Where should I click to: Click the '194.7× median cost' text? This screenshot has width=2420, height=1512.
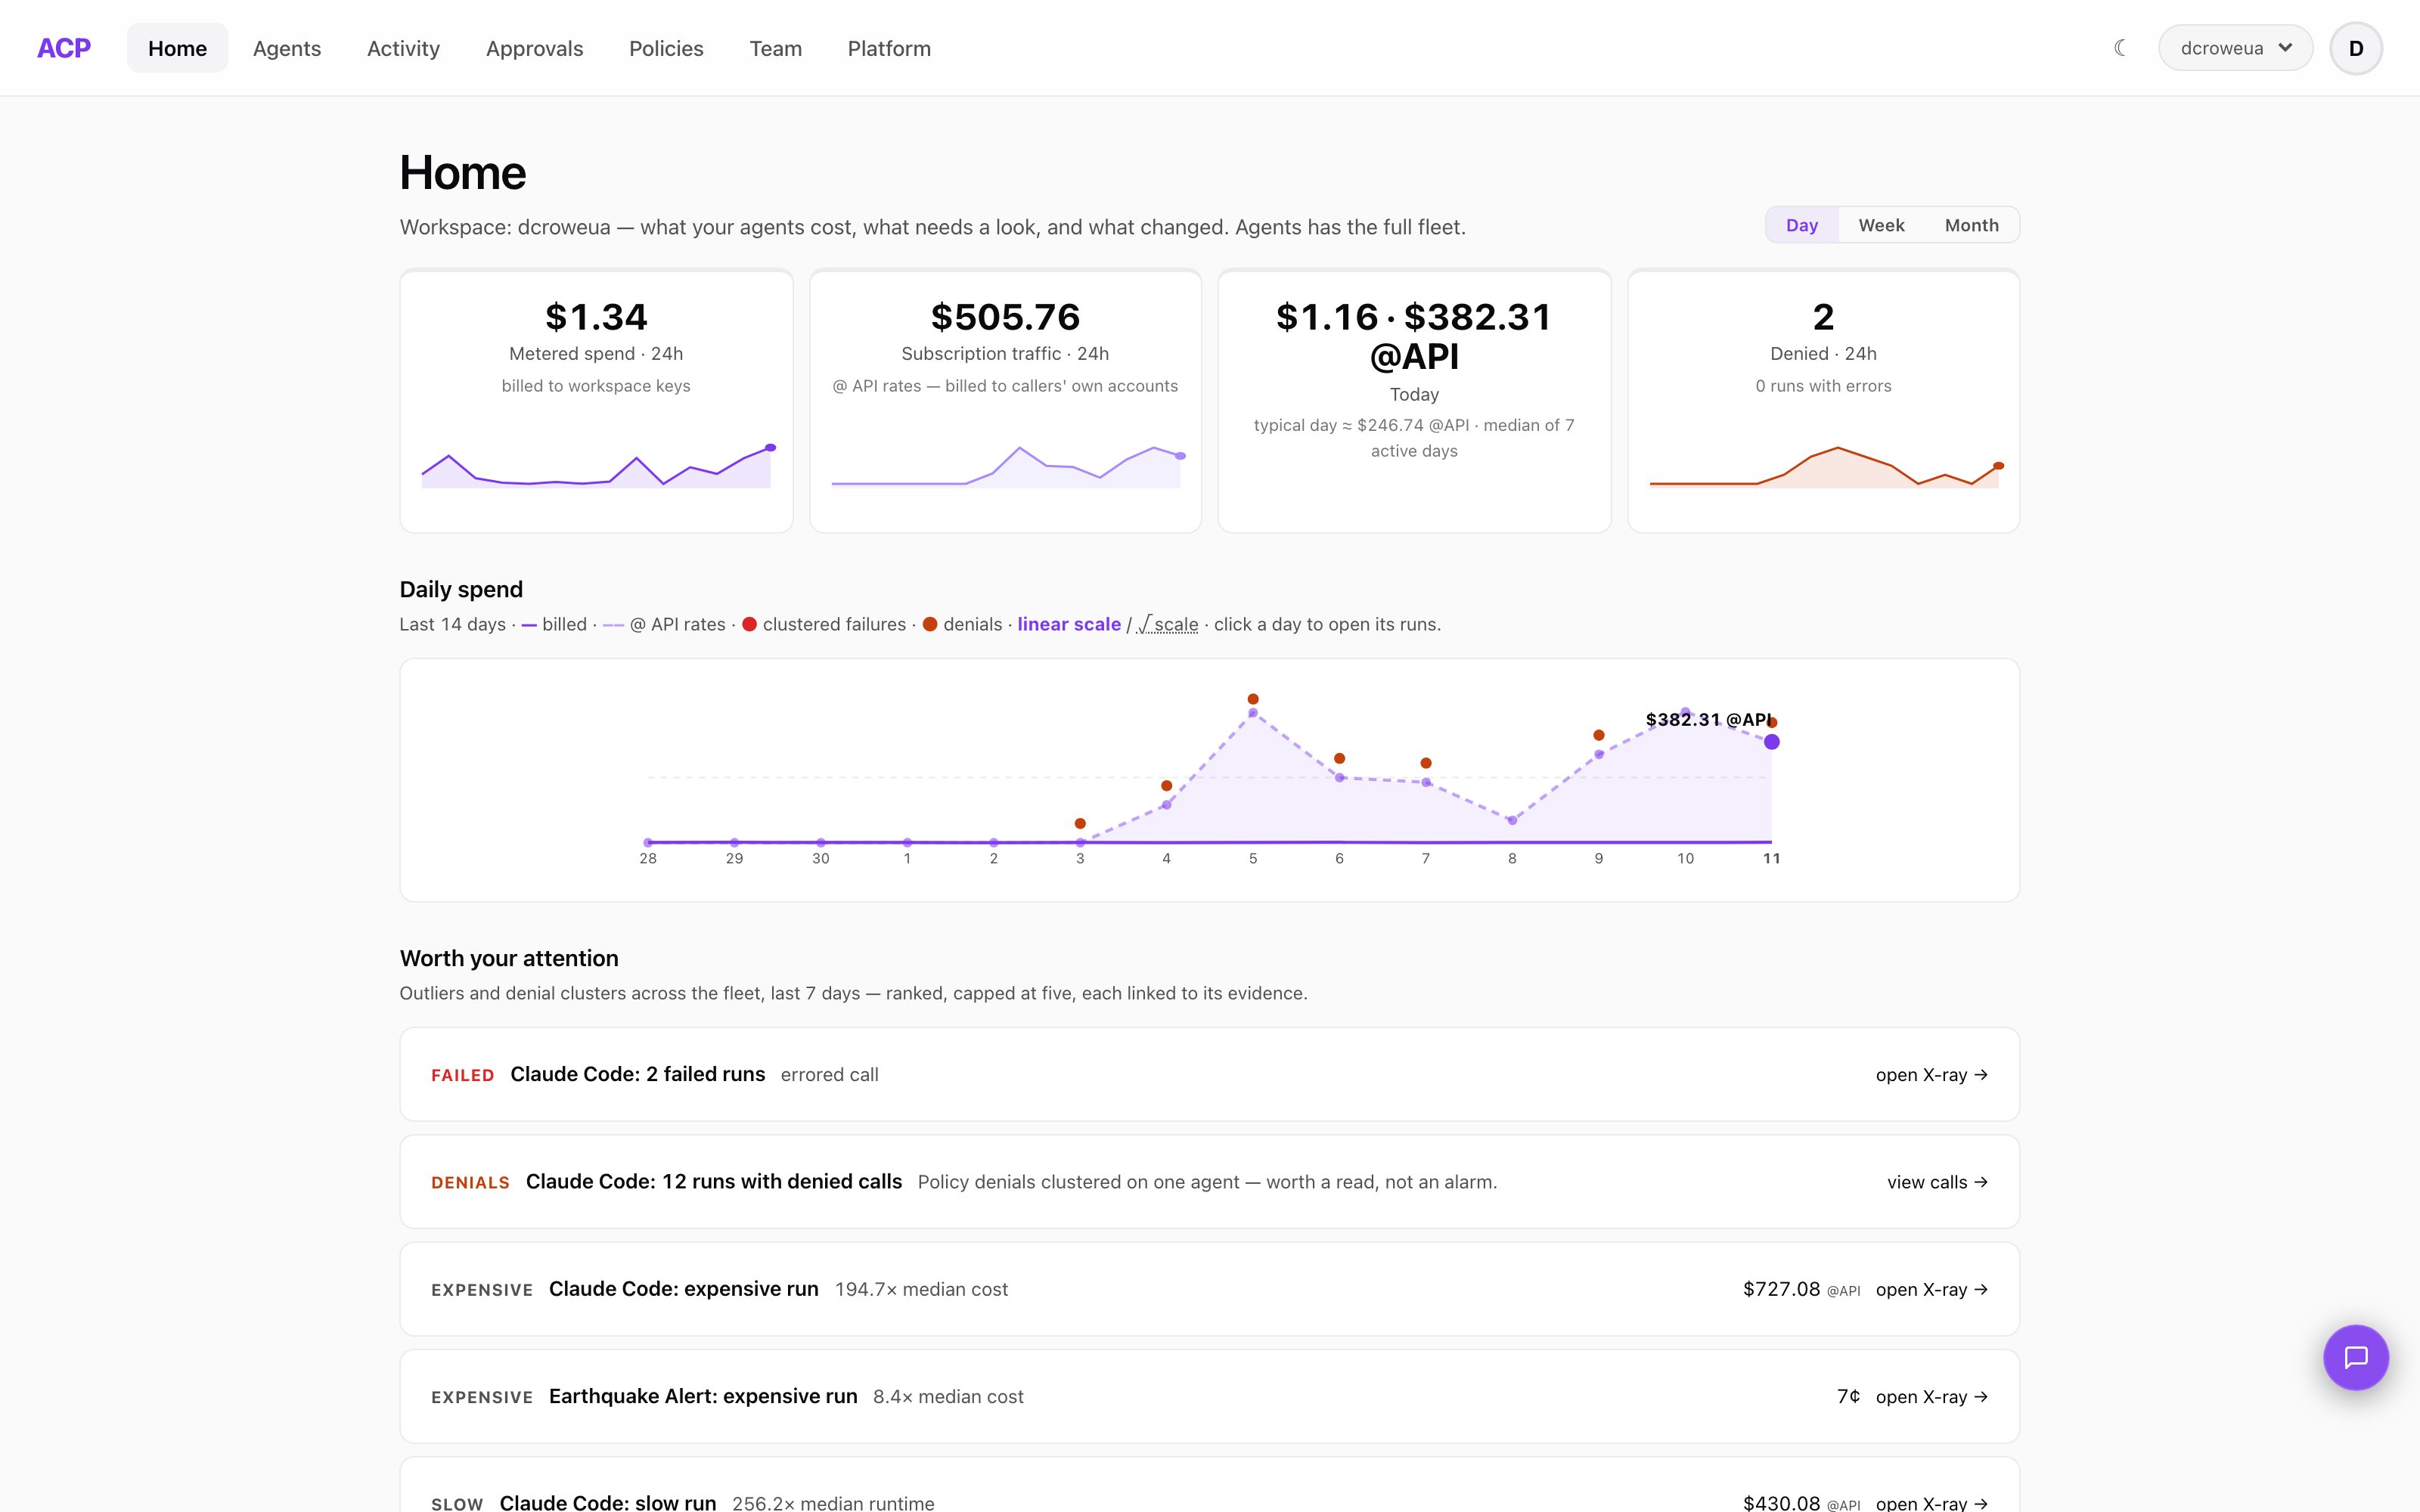921,1289
